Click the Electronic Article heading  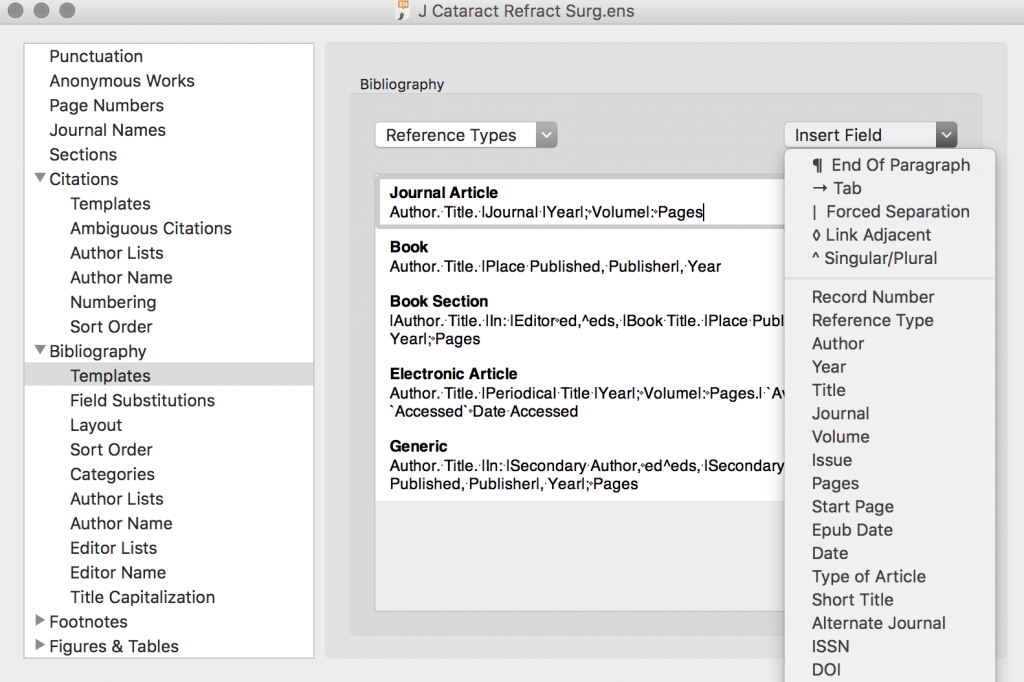click(453, 374)
